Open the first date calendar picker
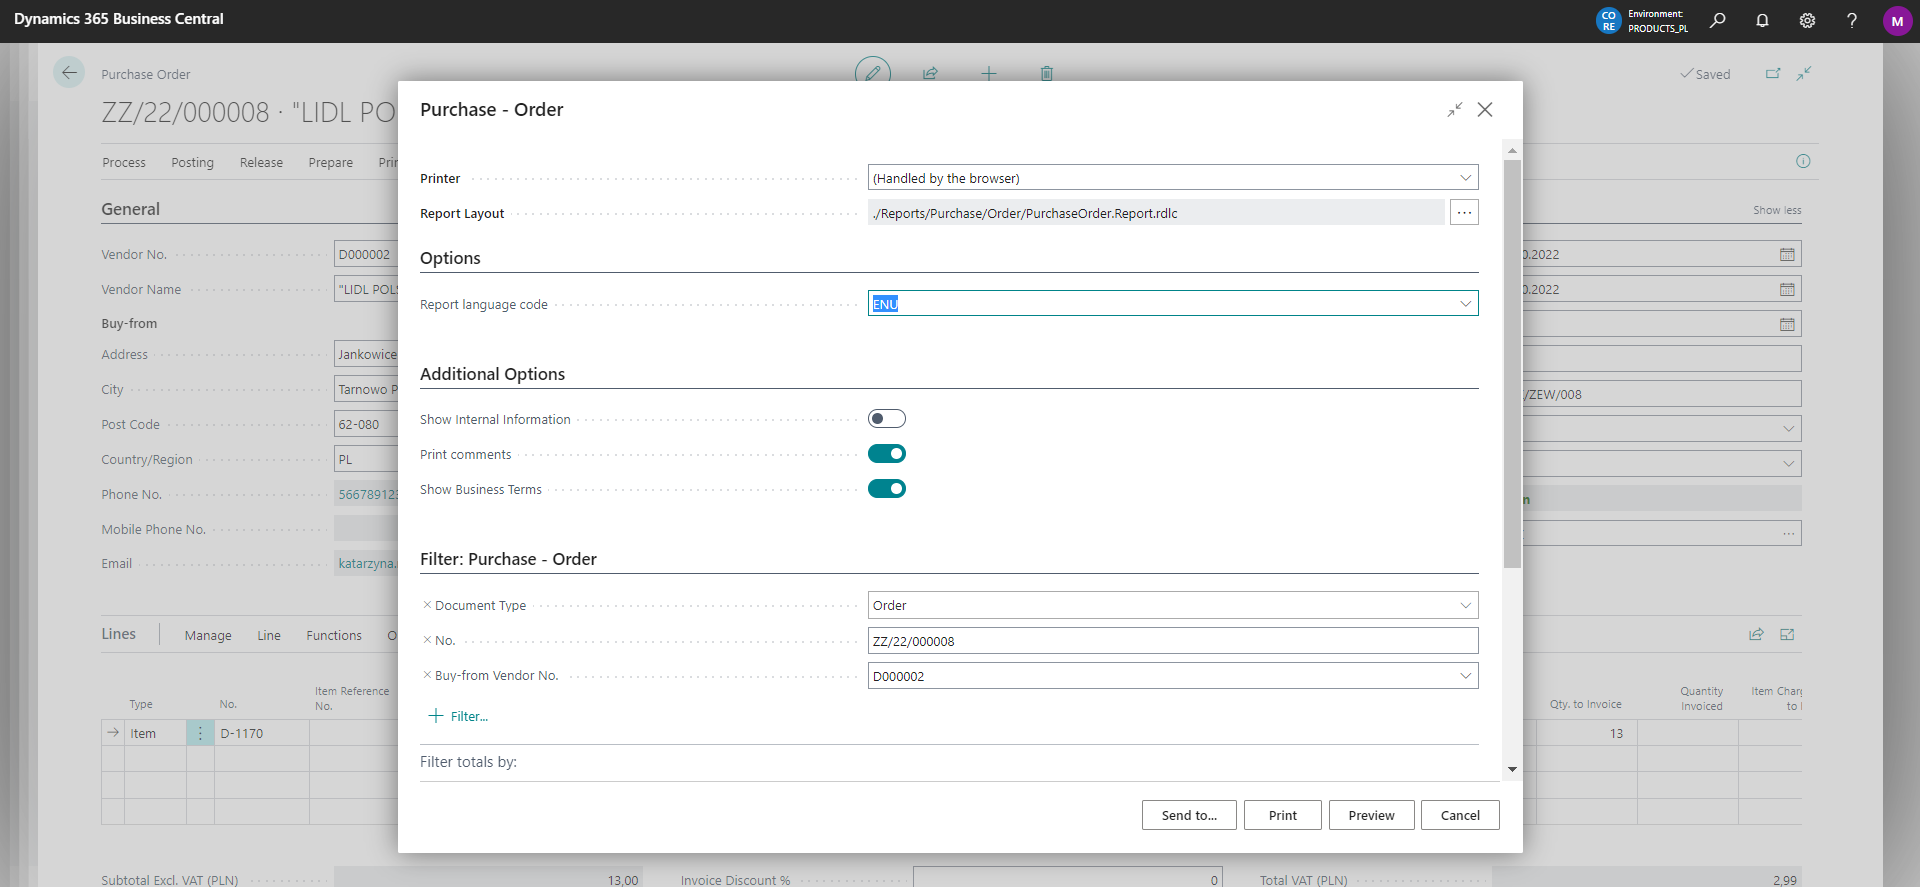 pyautogui.click(x=1787, y=254)
